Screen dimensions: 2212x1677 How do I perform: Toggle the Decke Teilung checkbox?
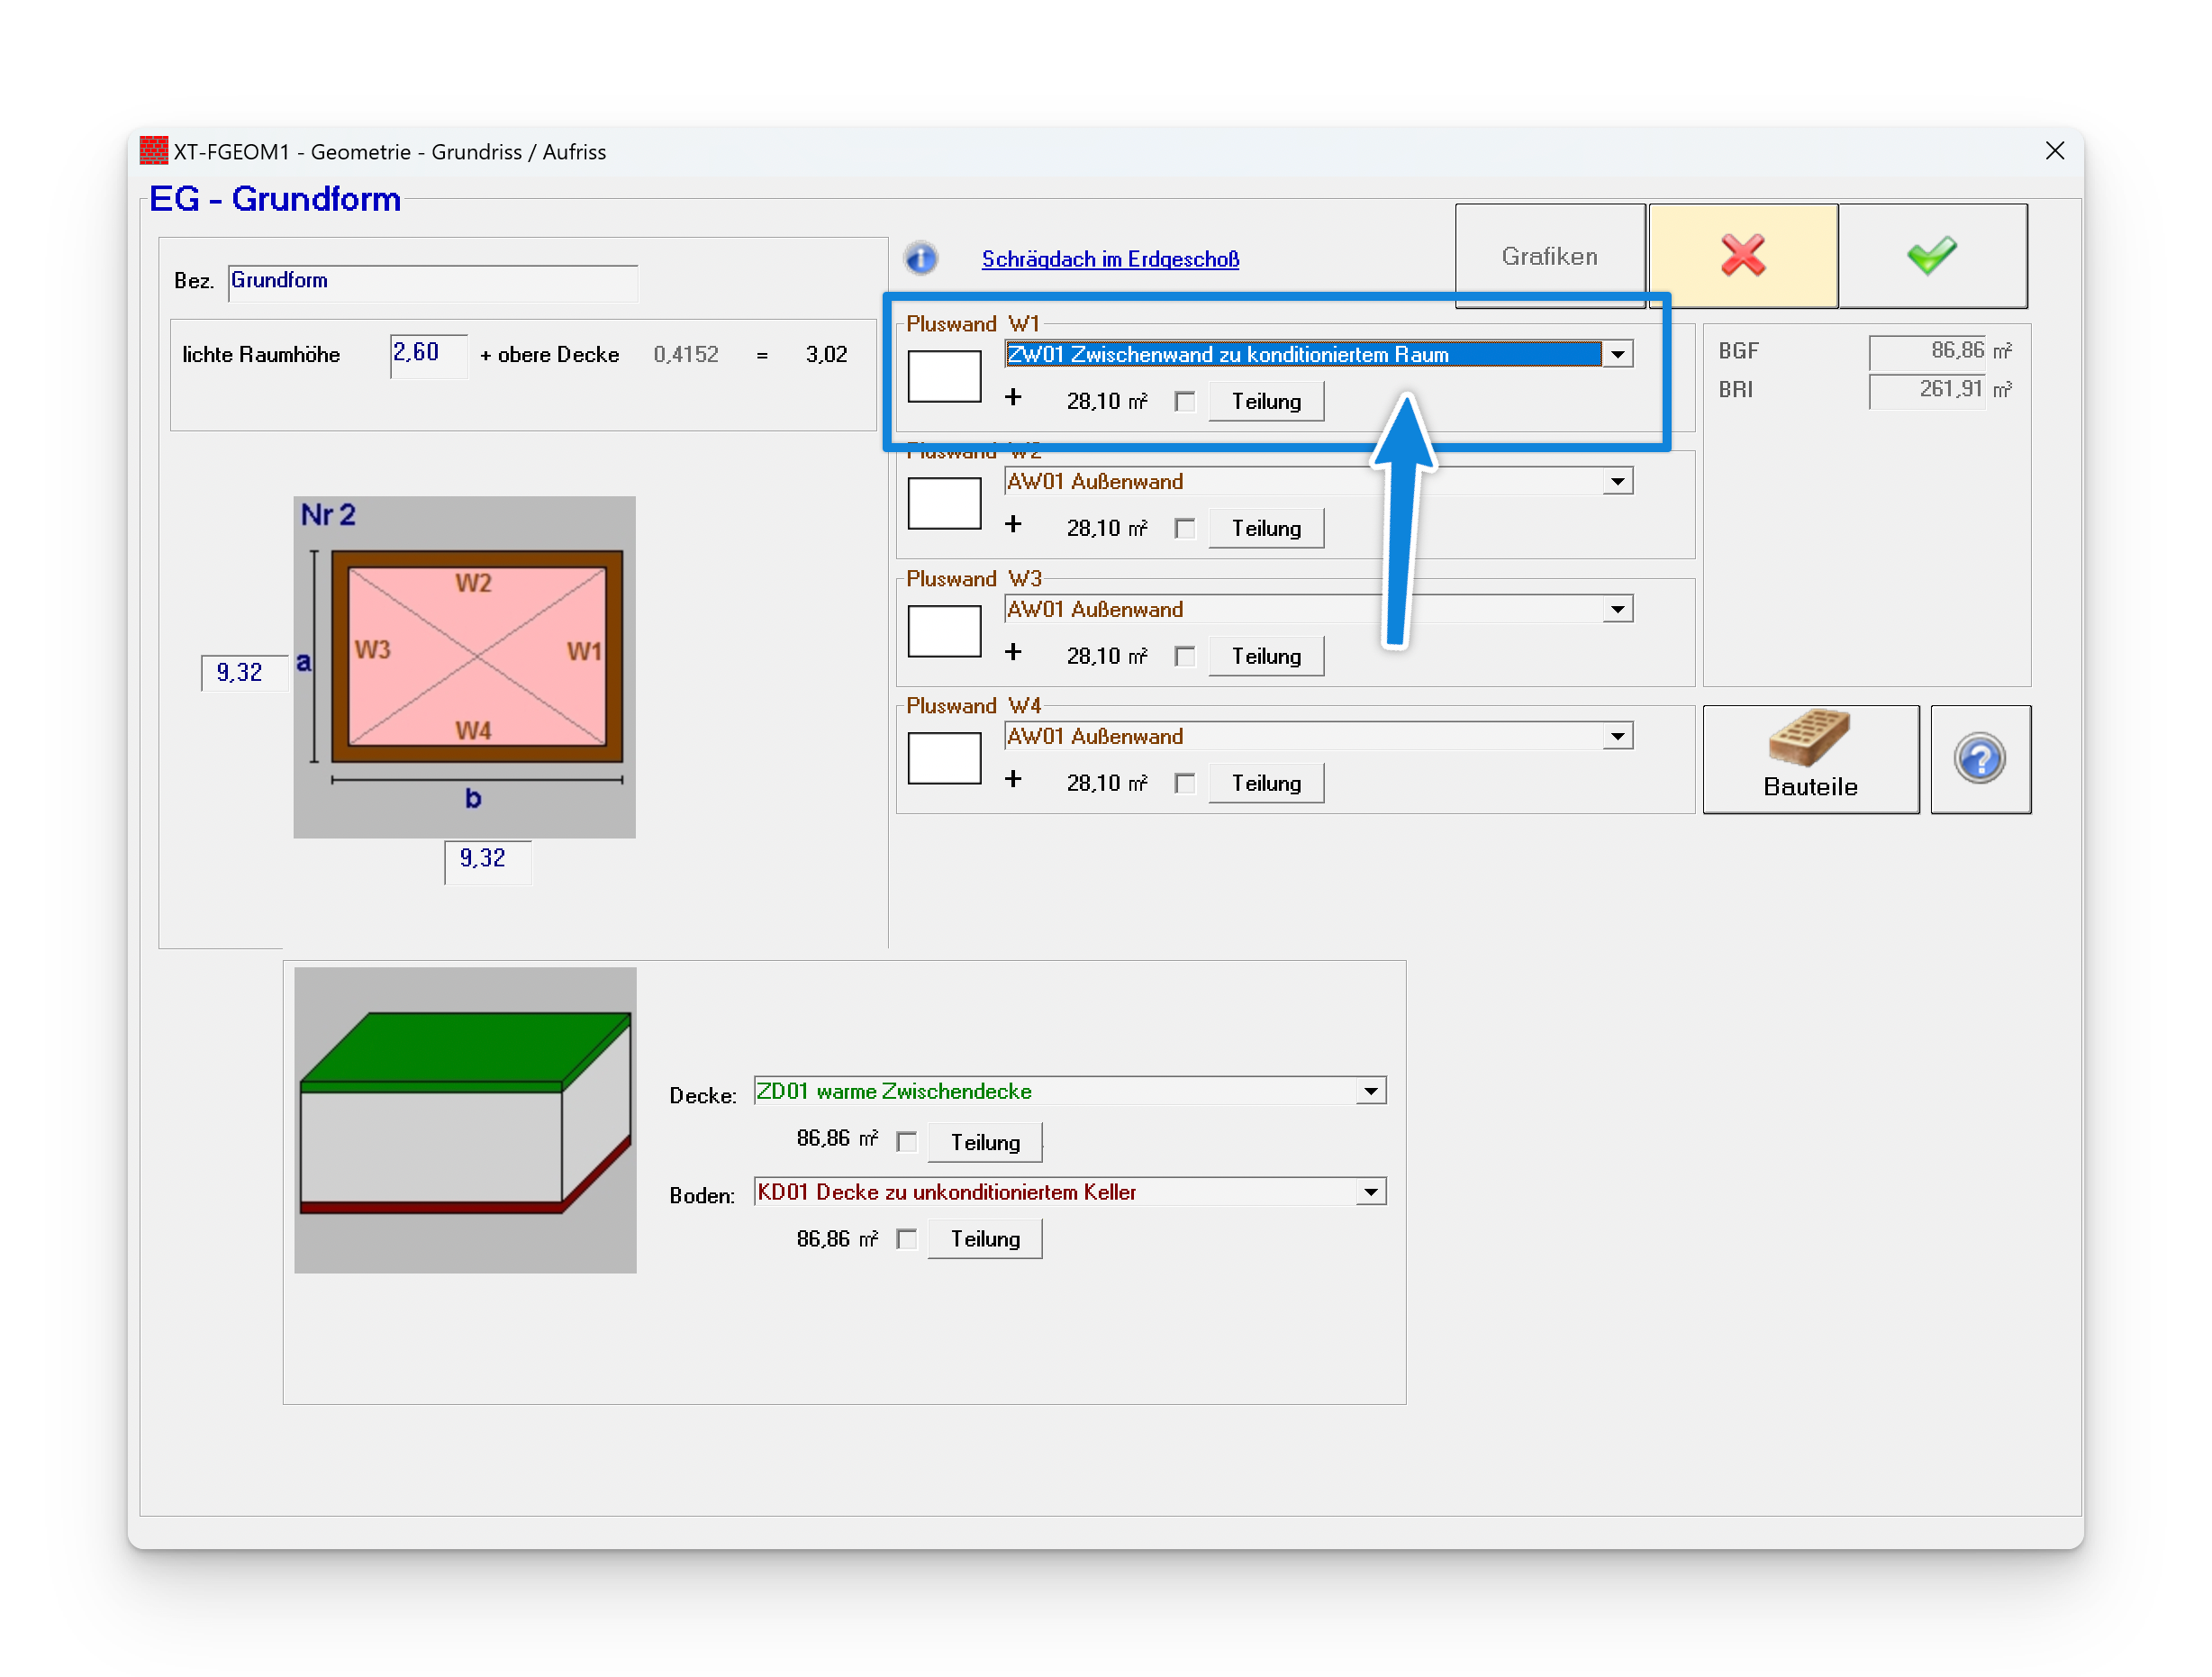pos(907,1142)
